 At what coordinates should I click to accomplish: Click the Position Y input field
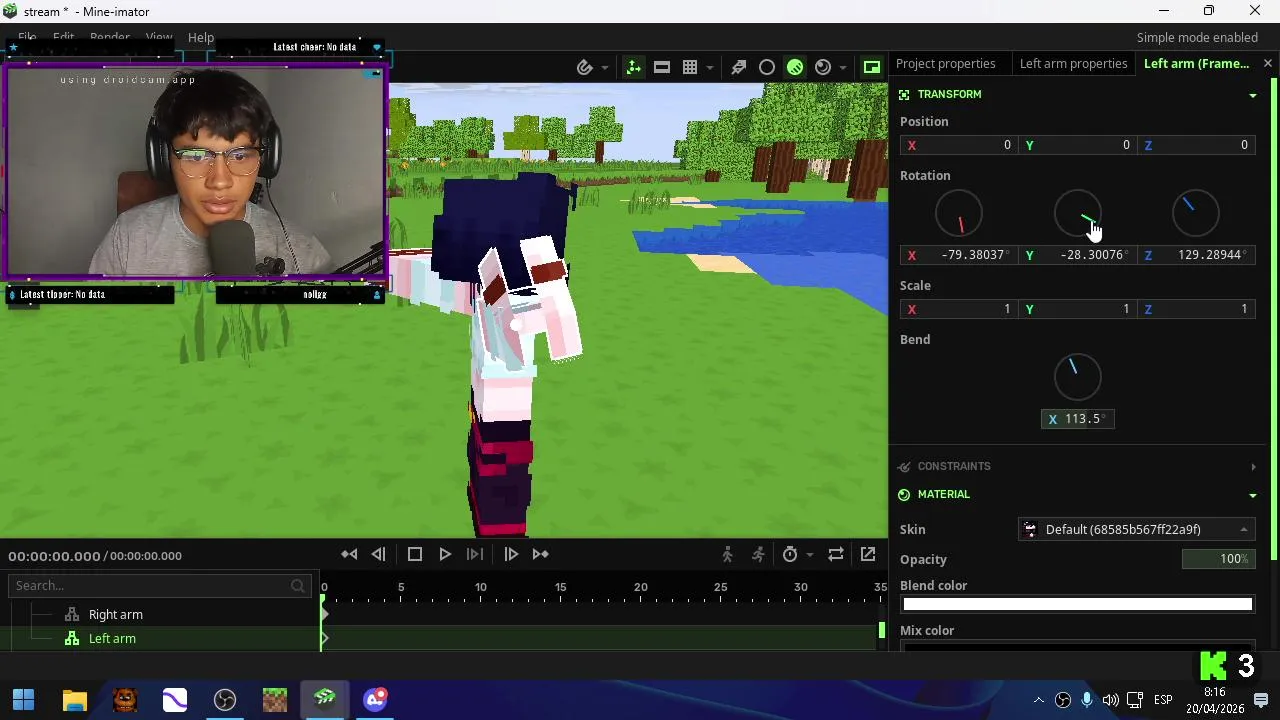pos(1077,145)
